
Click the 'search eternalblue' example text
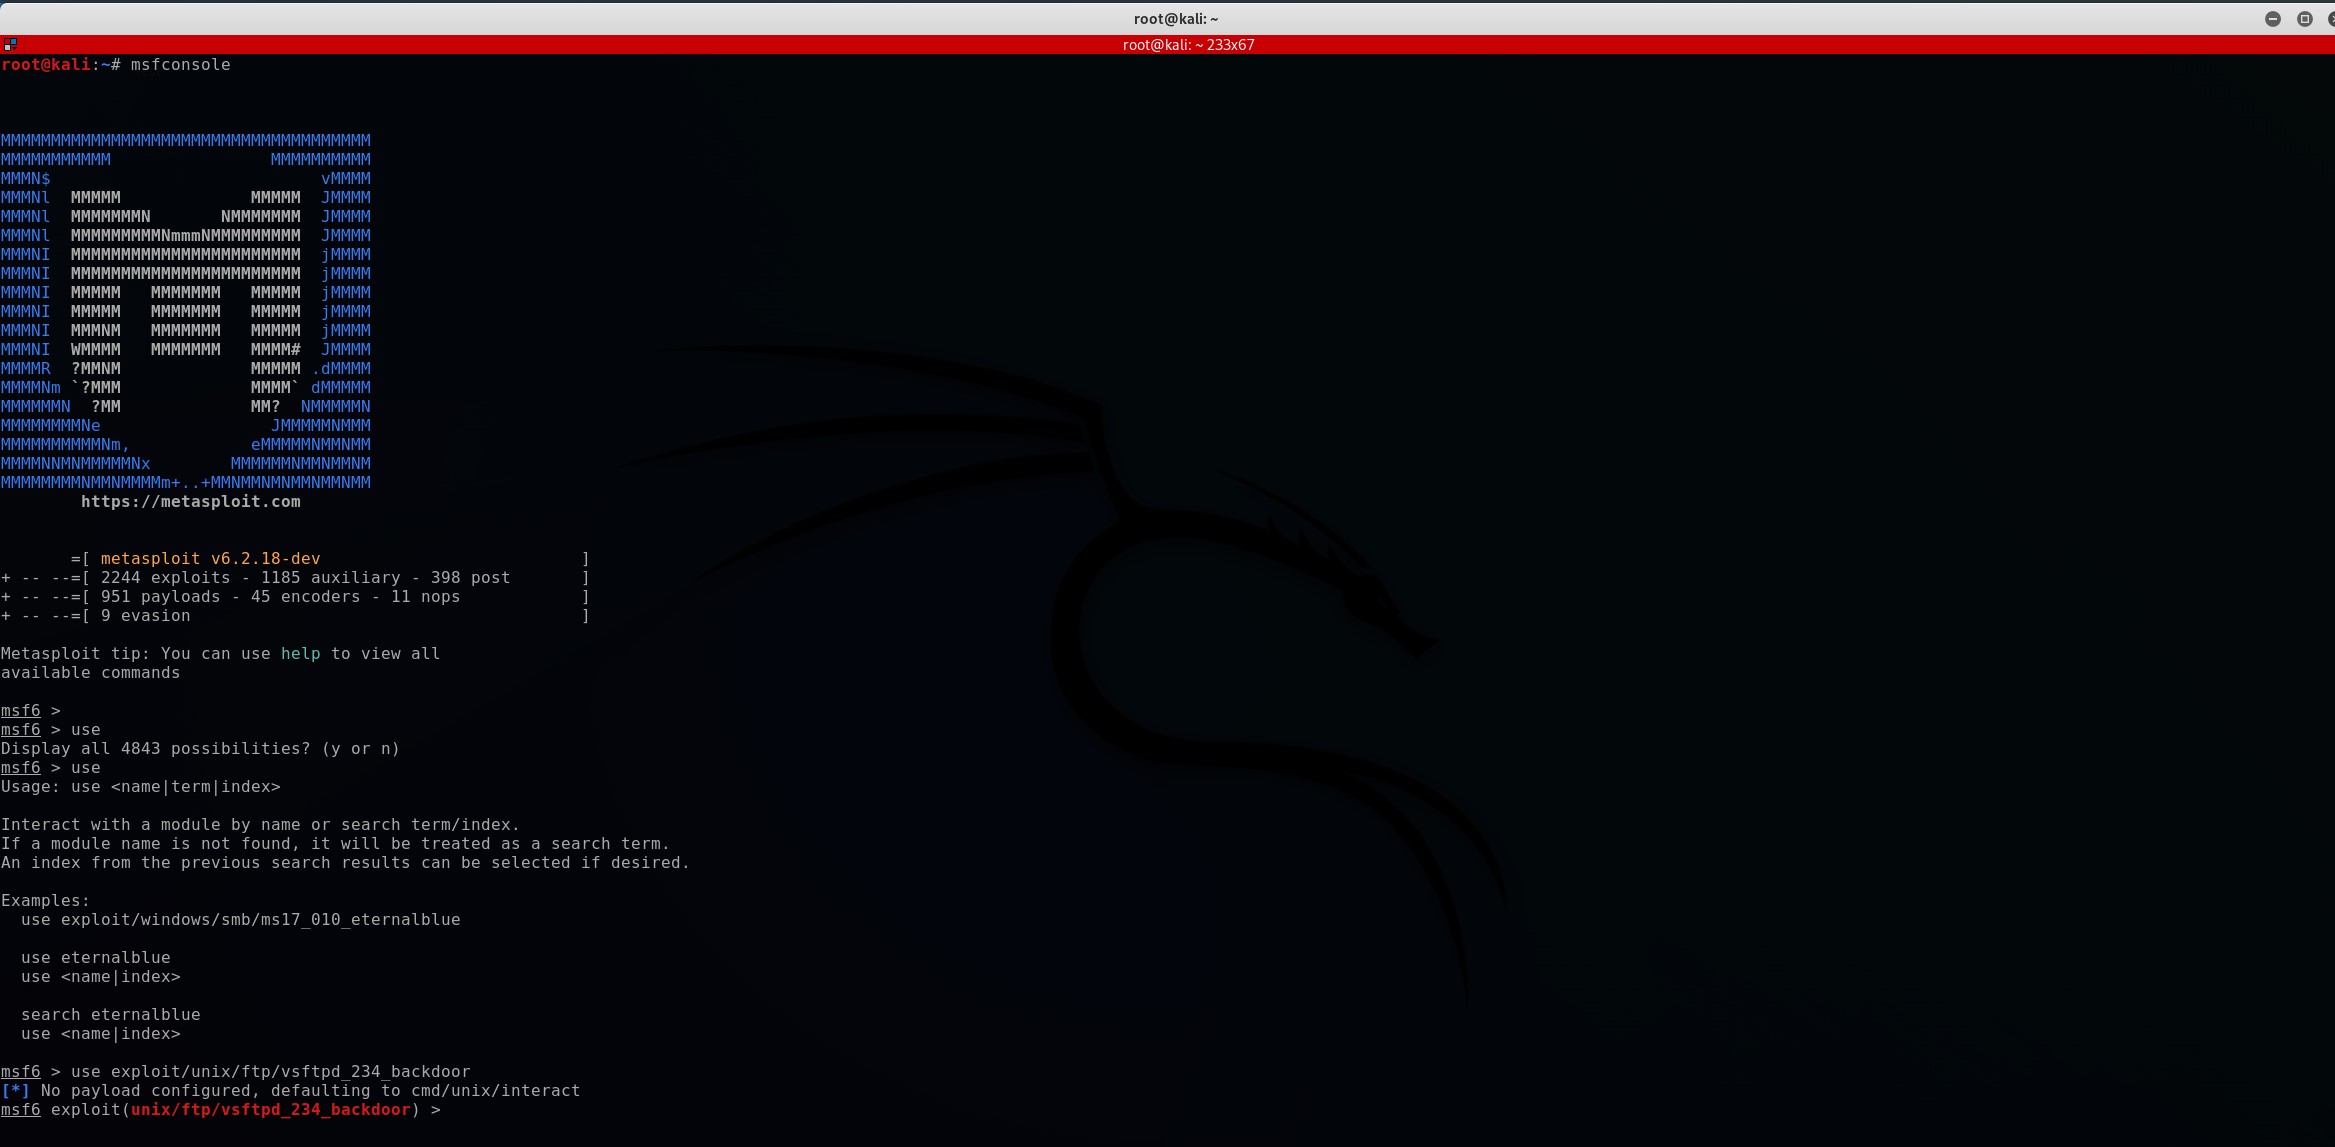[110, 1015]
